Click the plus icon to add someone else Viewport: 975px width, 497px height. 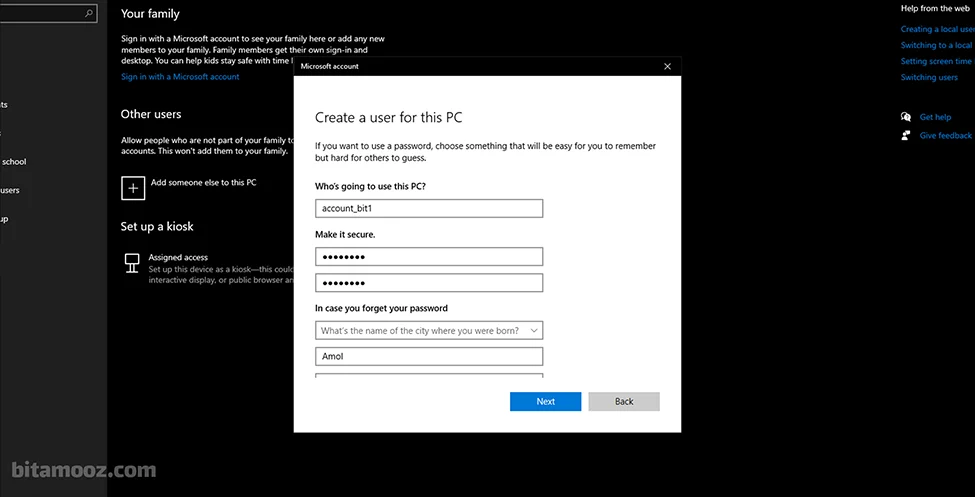coord(132,186)
